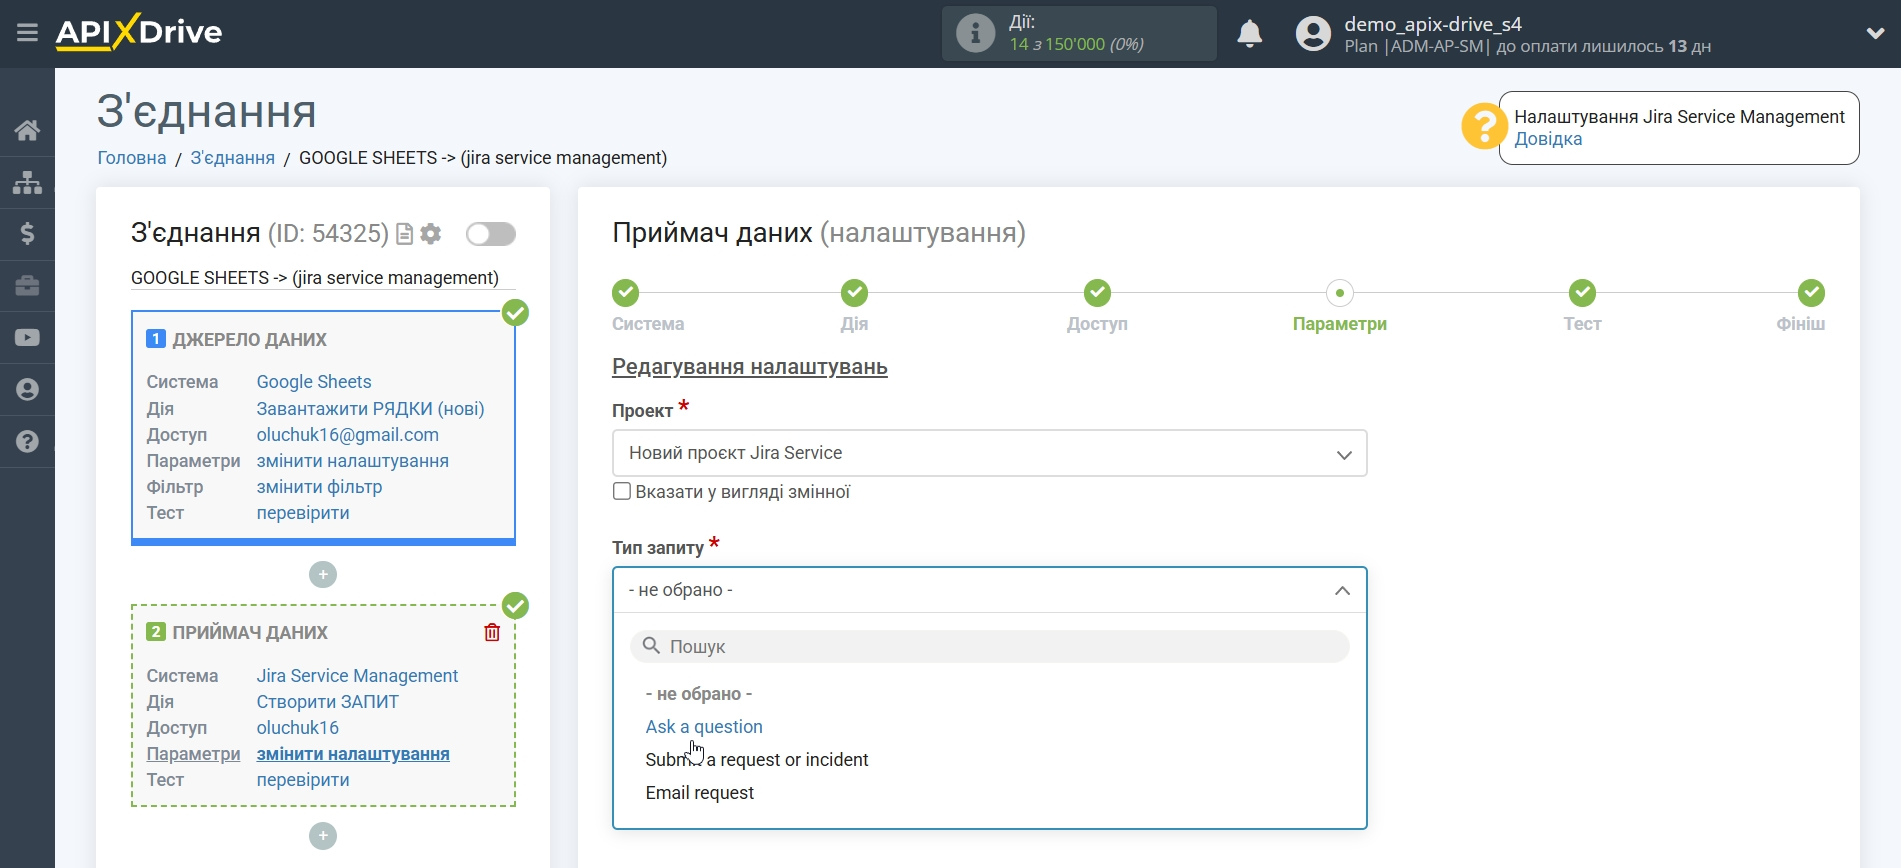The height and width of the screenshot is (868, 1901).
Task: Click the Фініш step checkmark
Action: pyautogui.click(x=1811, y=293)
